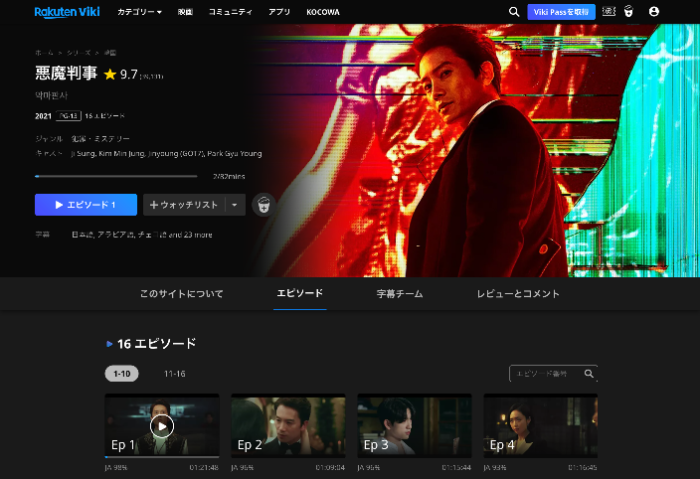Open the アプリ menu item

coord(279,12)
